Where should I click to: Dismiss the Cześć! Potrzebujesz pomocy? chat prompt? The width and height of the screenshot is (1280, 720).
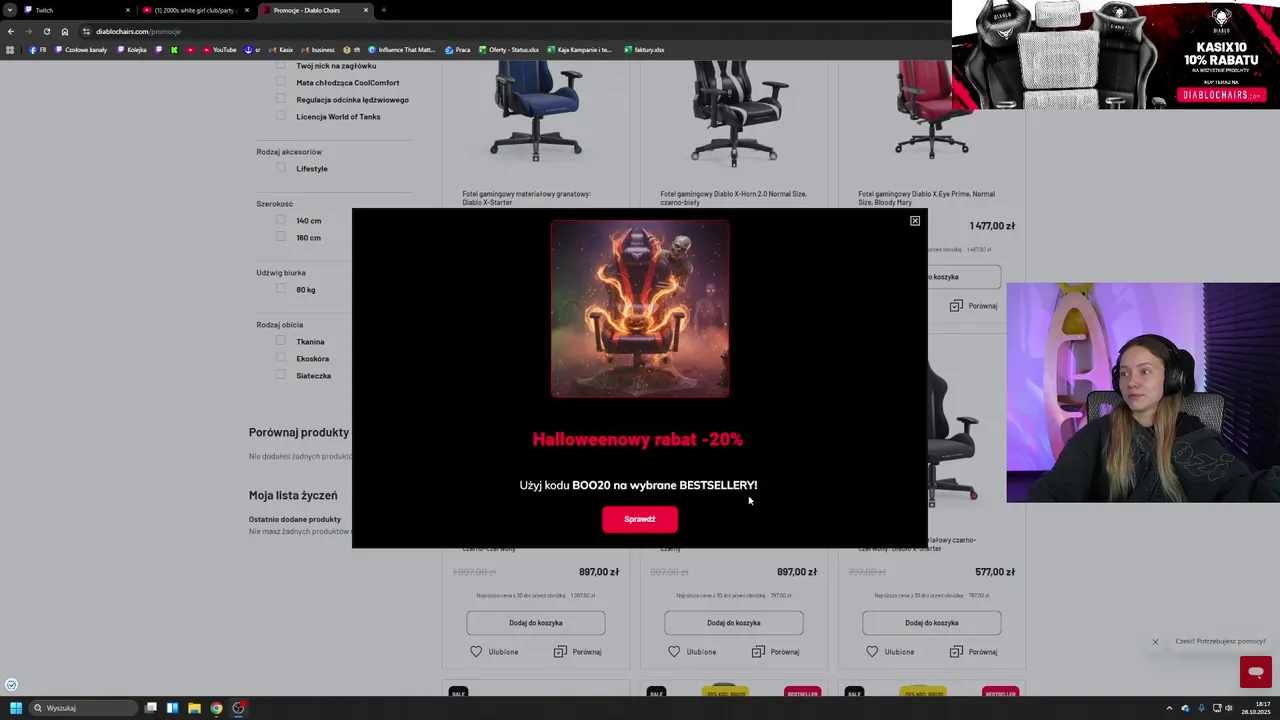(1155, 642)
